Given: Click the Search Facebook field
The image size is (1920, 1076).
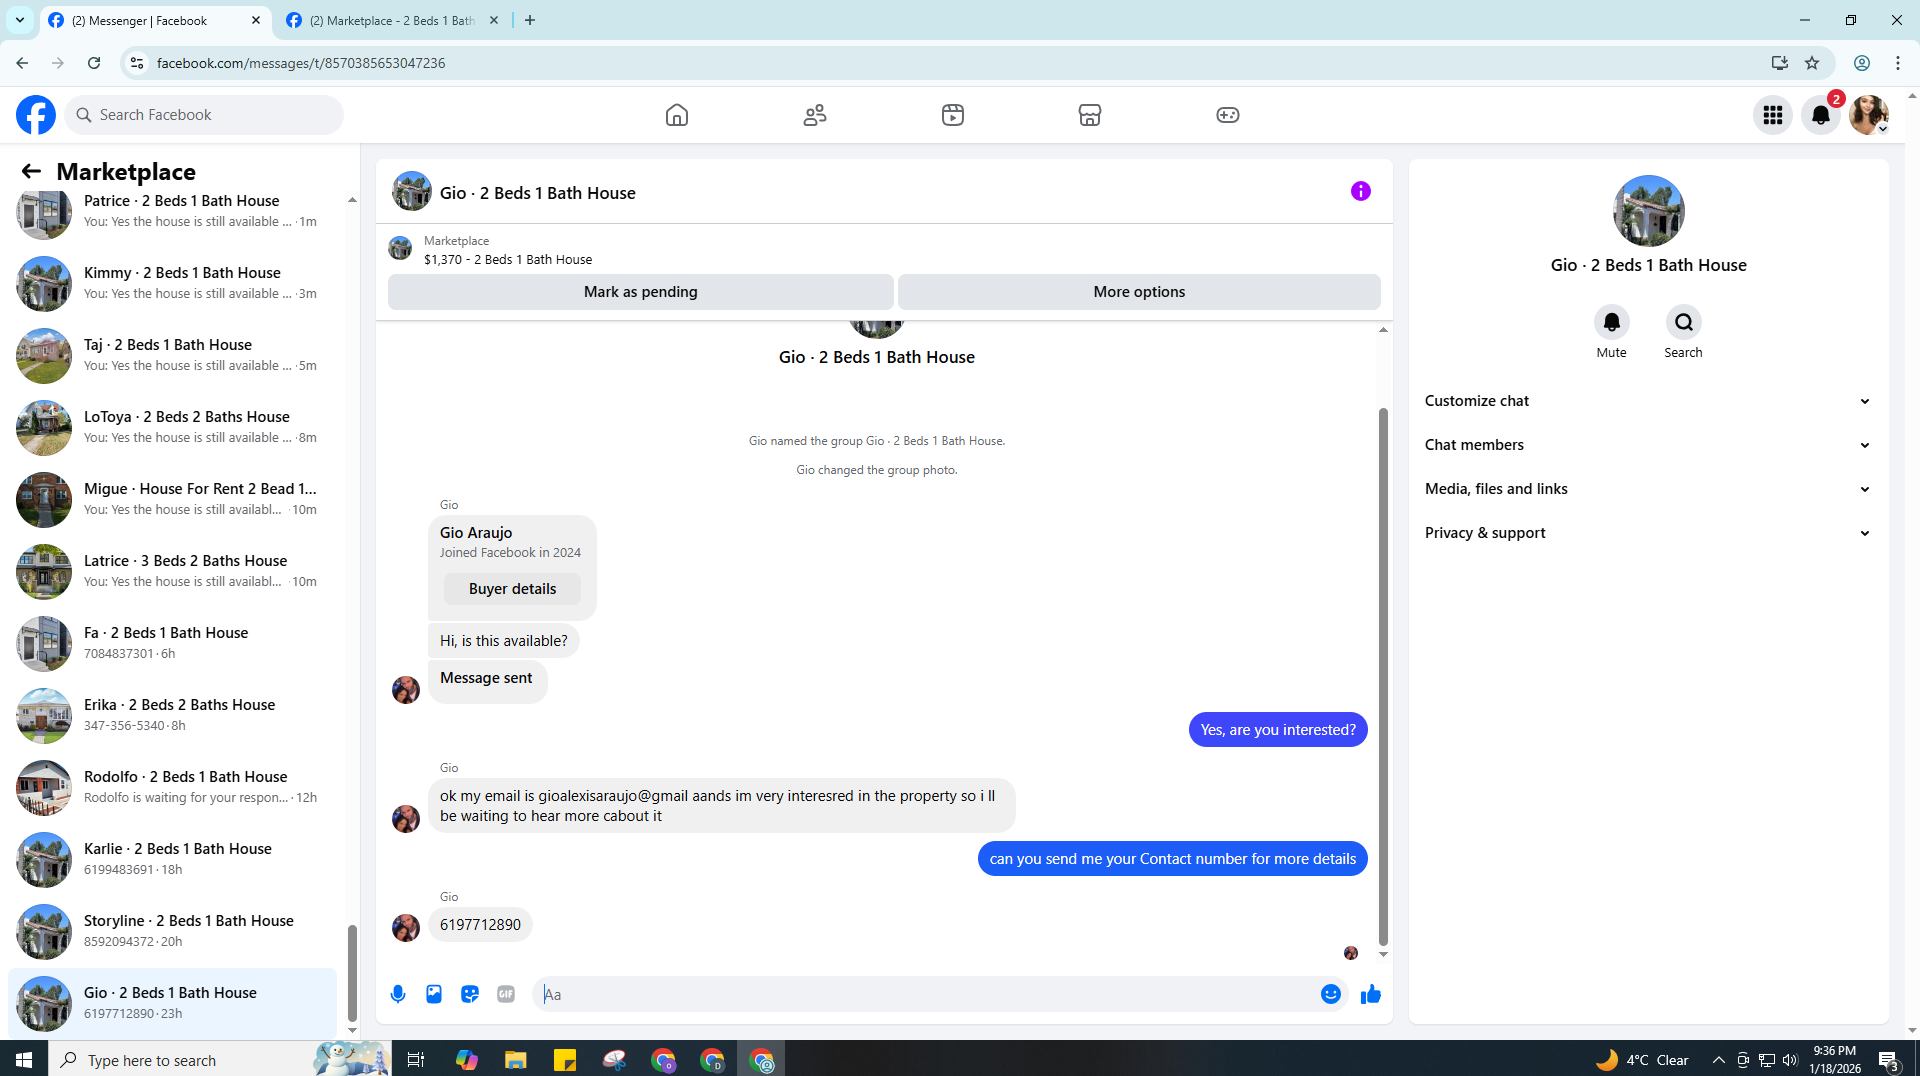Looking at the screenshot, I should (205, 115).
